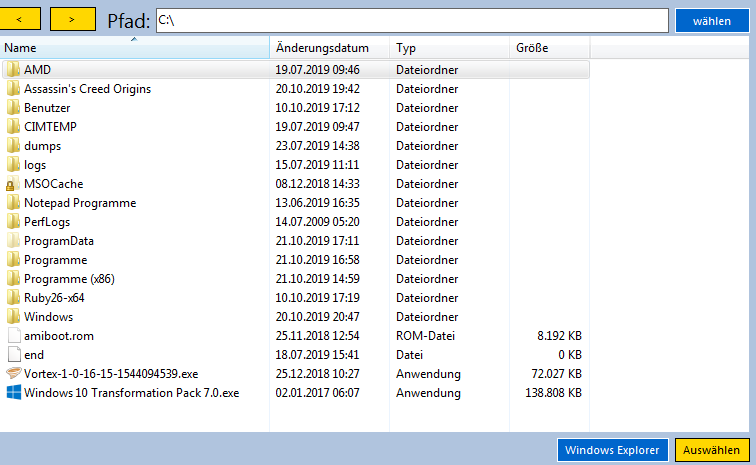The width and height of the screenshot is (756, 465).
Task: Click the Ruby26-x64 folder icon
Action: click(x=13, y=298)
